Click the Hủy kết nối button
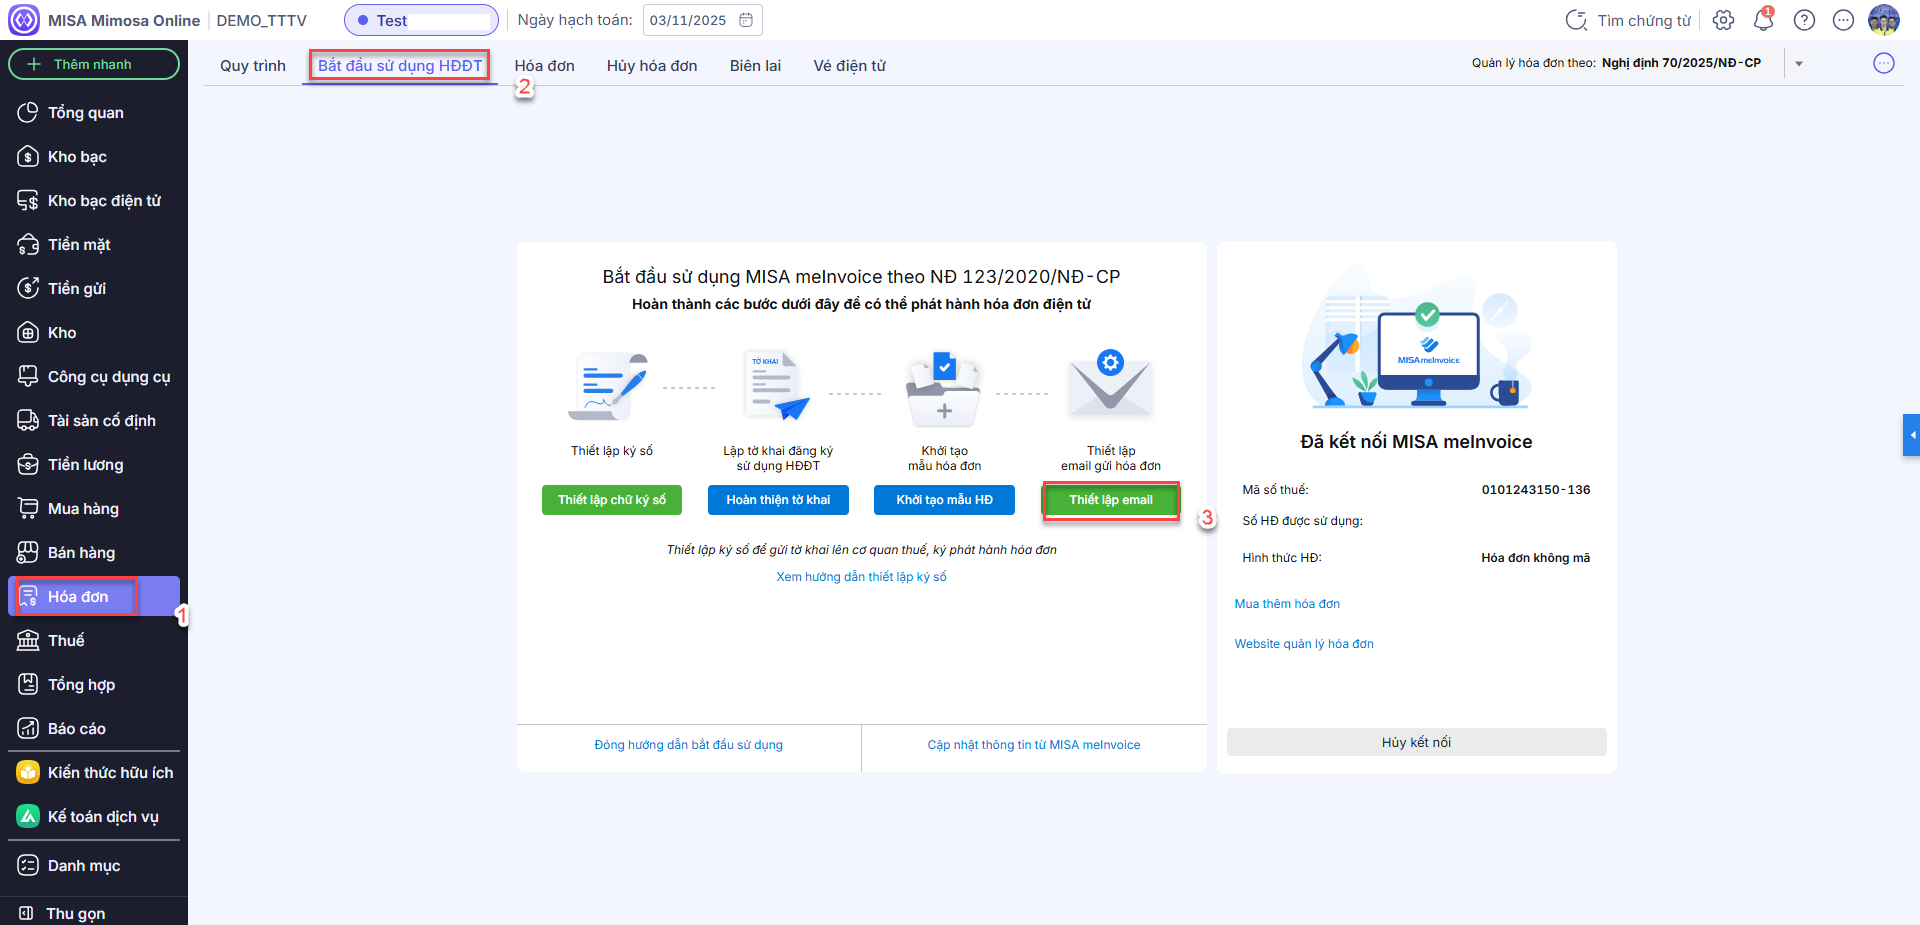This screenshot has width=1920, height=925. (x=1416, y=742)
